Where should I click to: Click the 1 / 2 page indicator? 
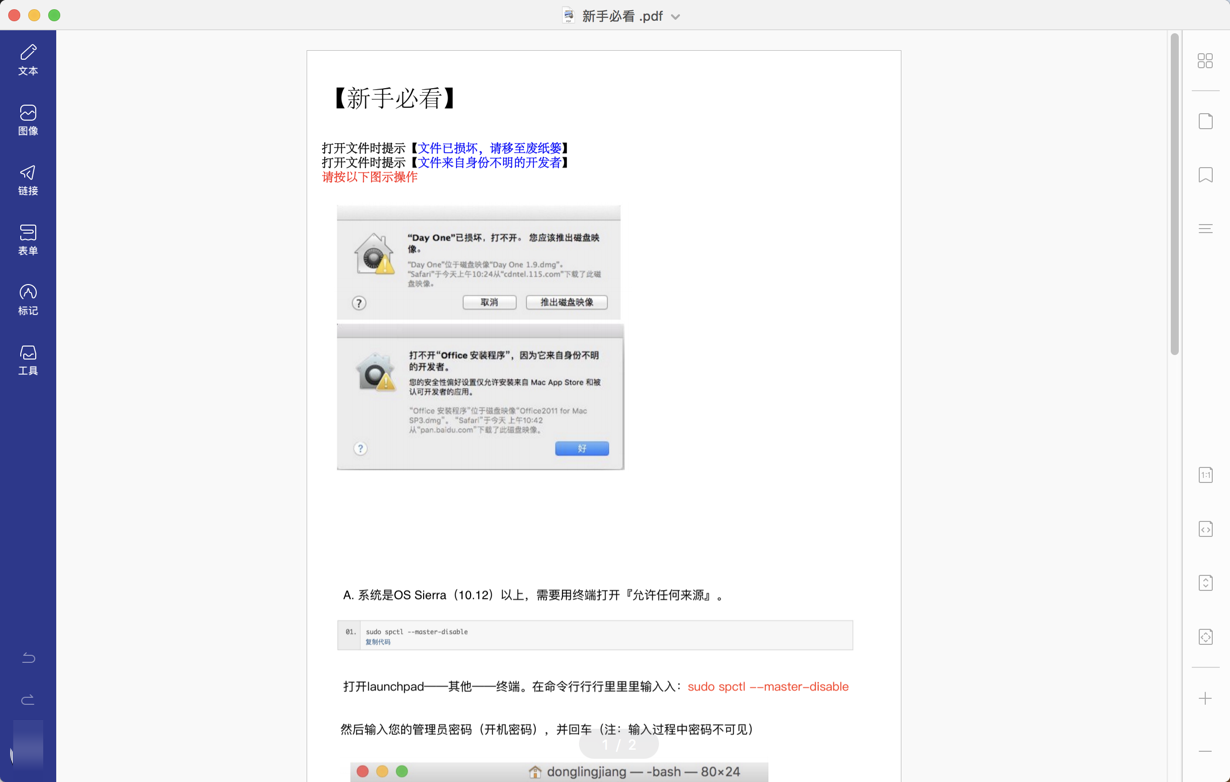[x=618, y=745]
